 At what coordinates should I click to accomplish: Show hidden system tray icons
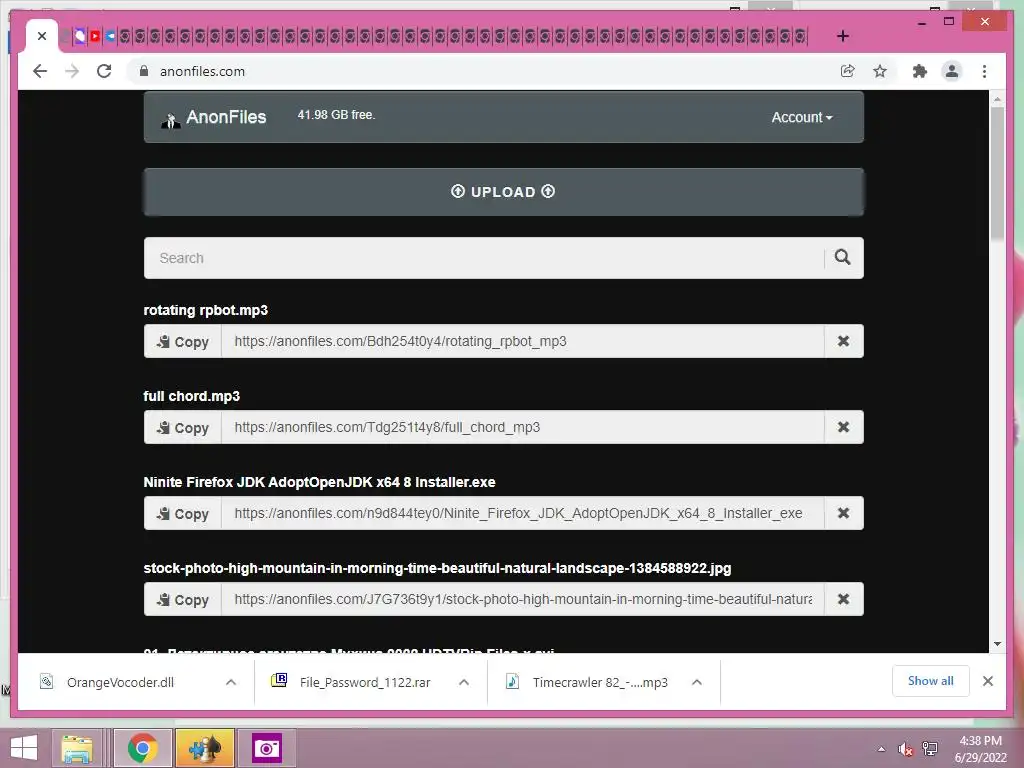[881, 749]
